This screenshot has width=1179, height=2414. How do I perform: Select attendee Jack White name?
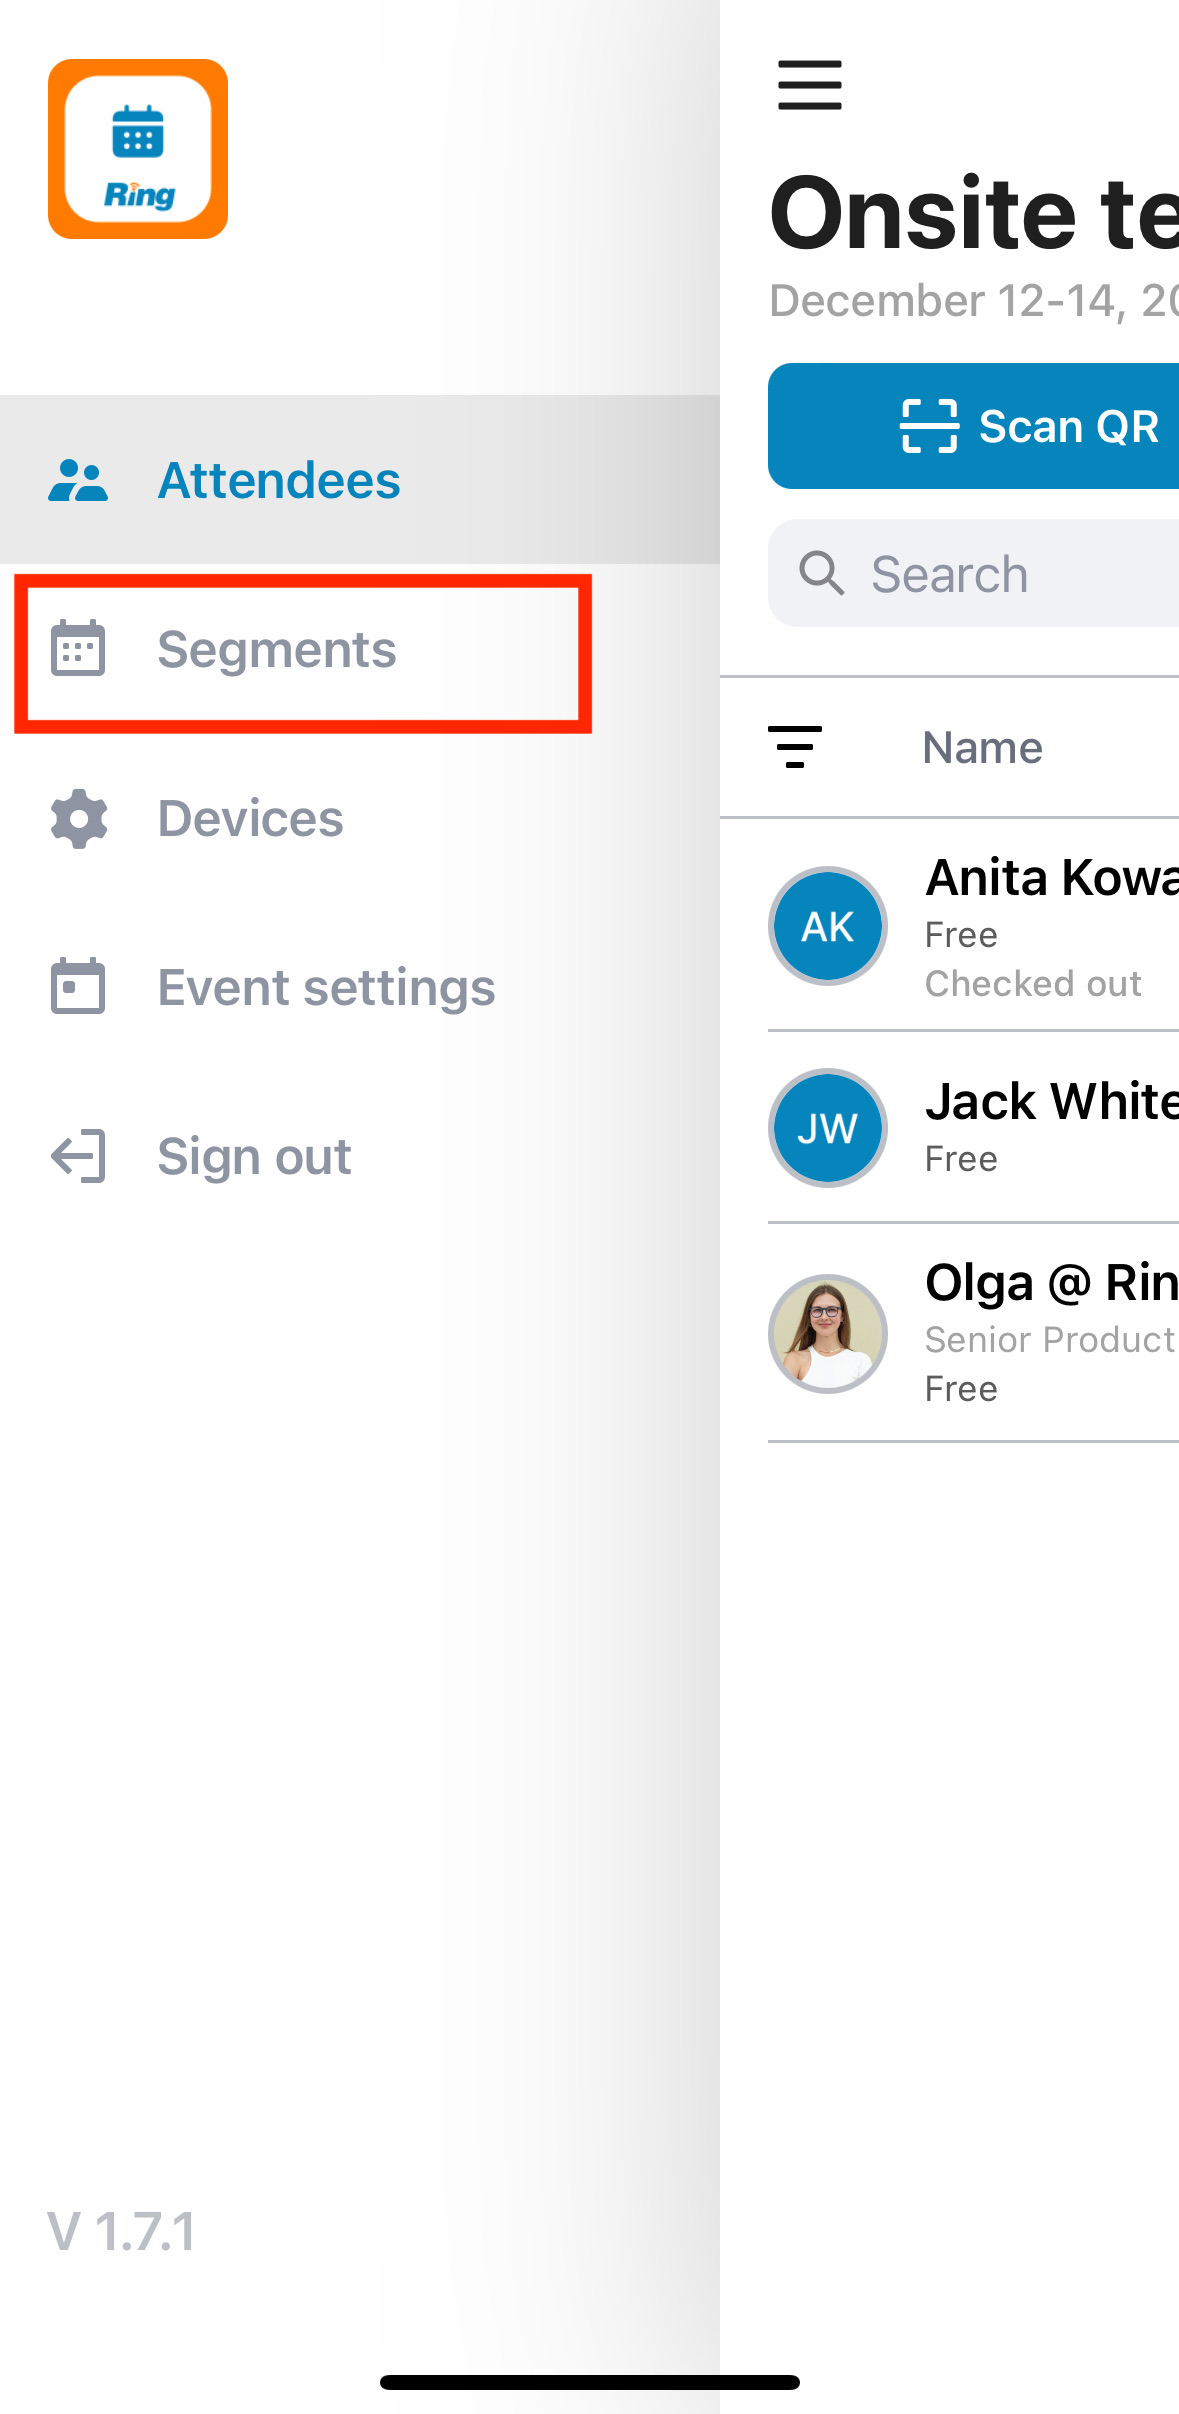tap(1052, 1101)
